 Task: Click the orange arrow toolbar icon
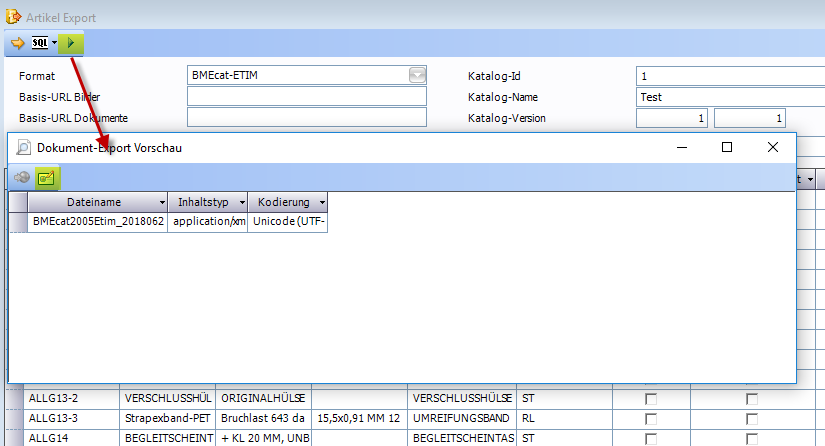tap(17, 43)
